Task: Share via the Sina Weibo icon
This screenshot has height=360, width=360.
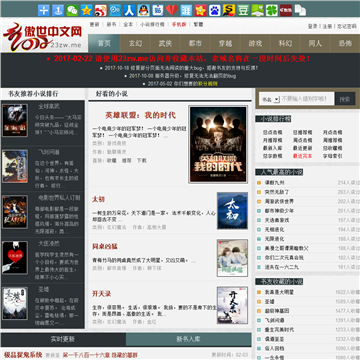Action: coord(101,10)
